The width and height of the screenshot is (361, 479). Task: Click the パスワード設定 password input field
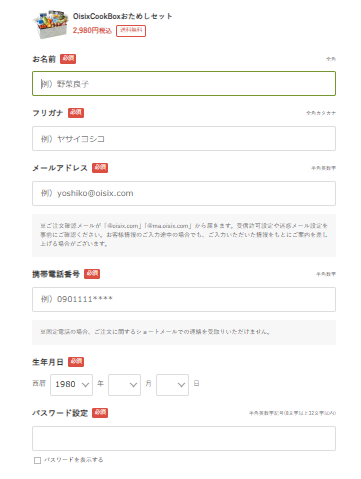184,438
